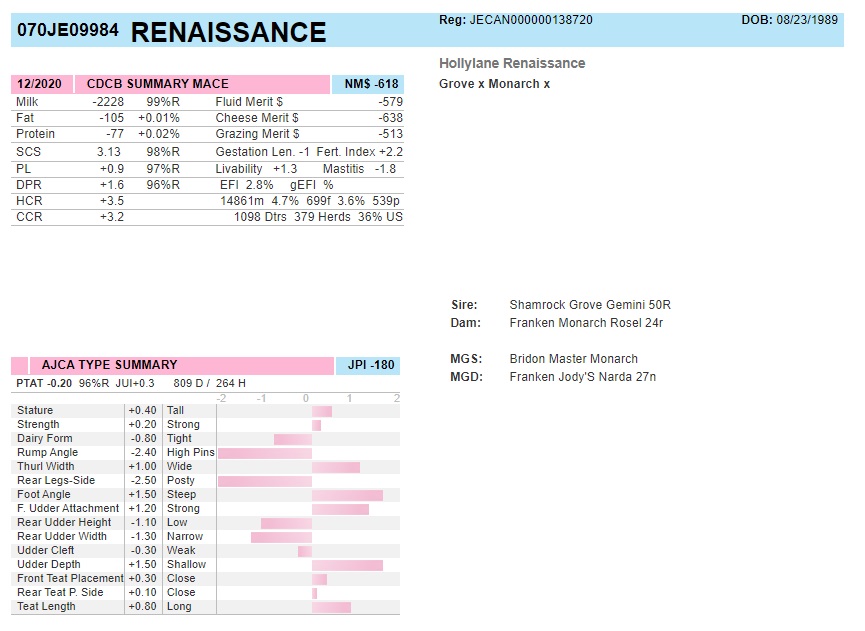865x631 pixels.
Task: Click the Foot Angle trait bar
Action: tap(347, 495)
